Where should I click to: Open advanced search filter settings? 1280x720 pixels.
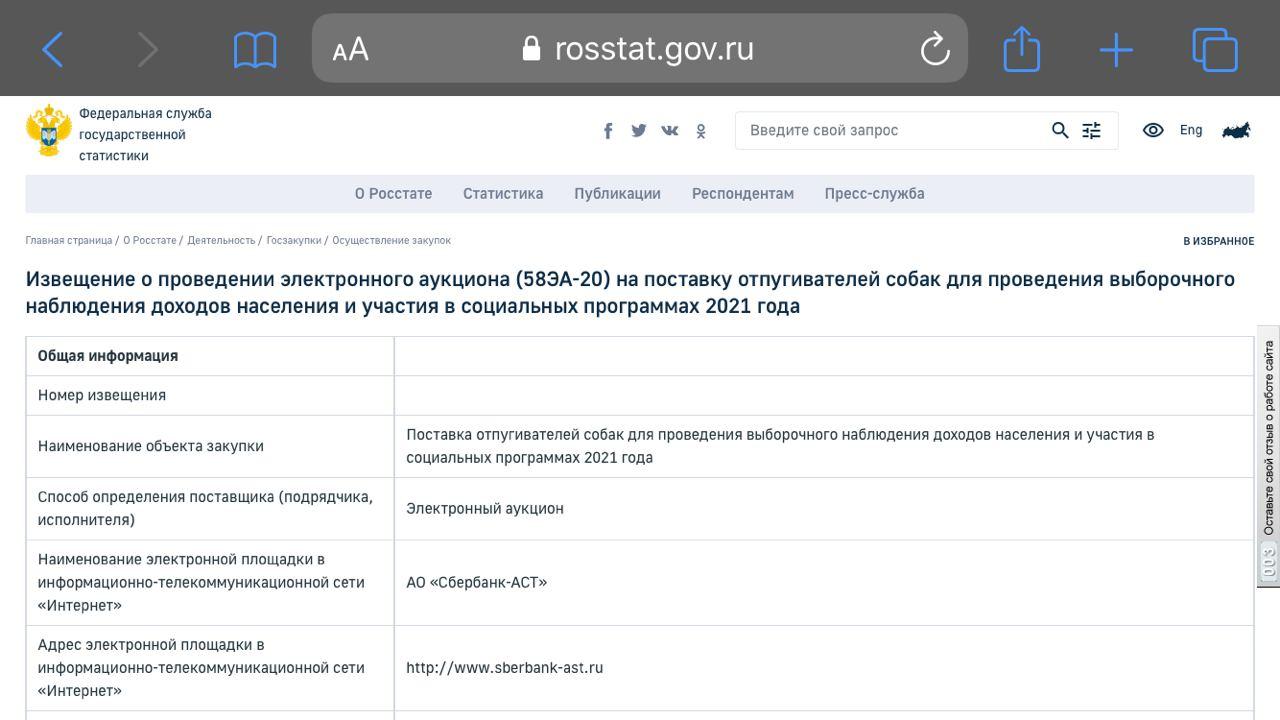click(x=1091, y=130)
